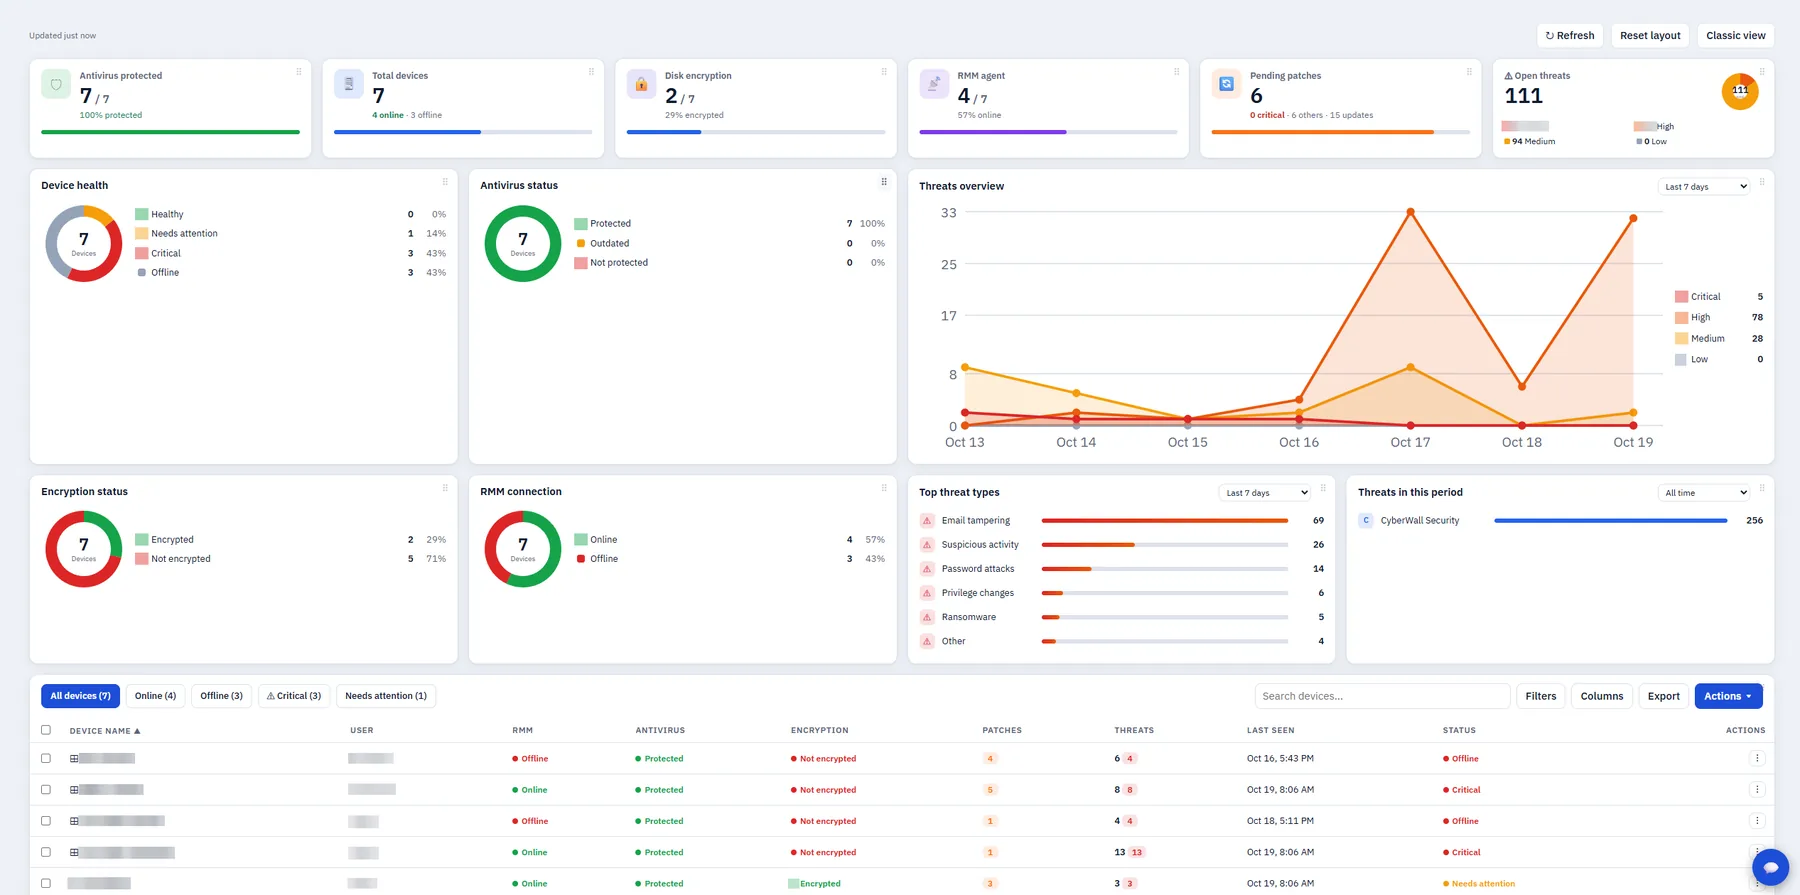The image size is (1800, 895).
Task: Check the device row with 13 threats
Action: [46, 852]
